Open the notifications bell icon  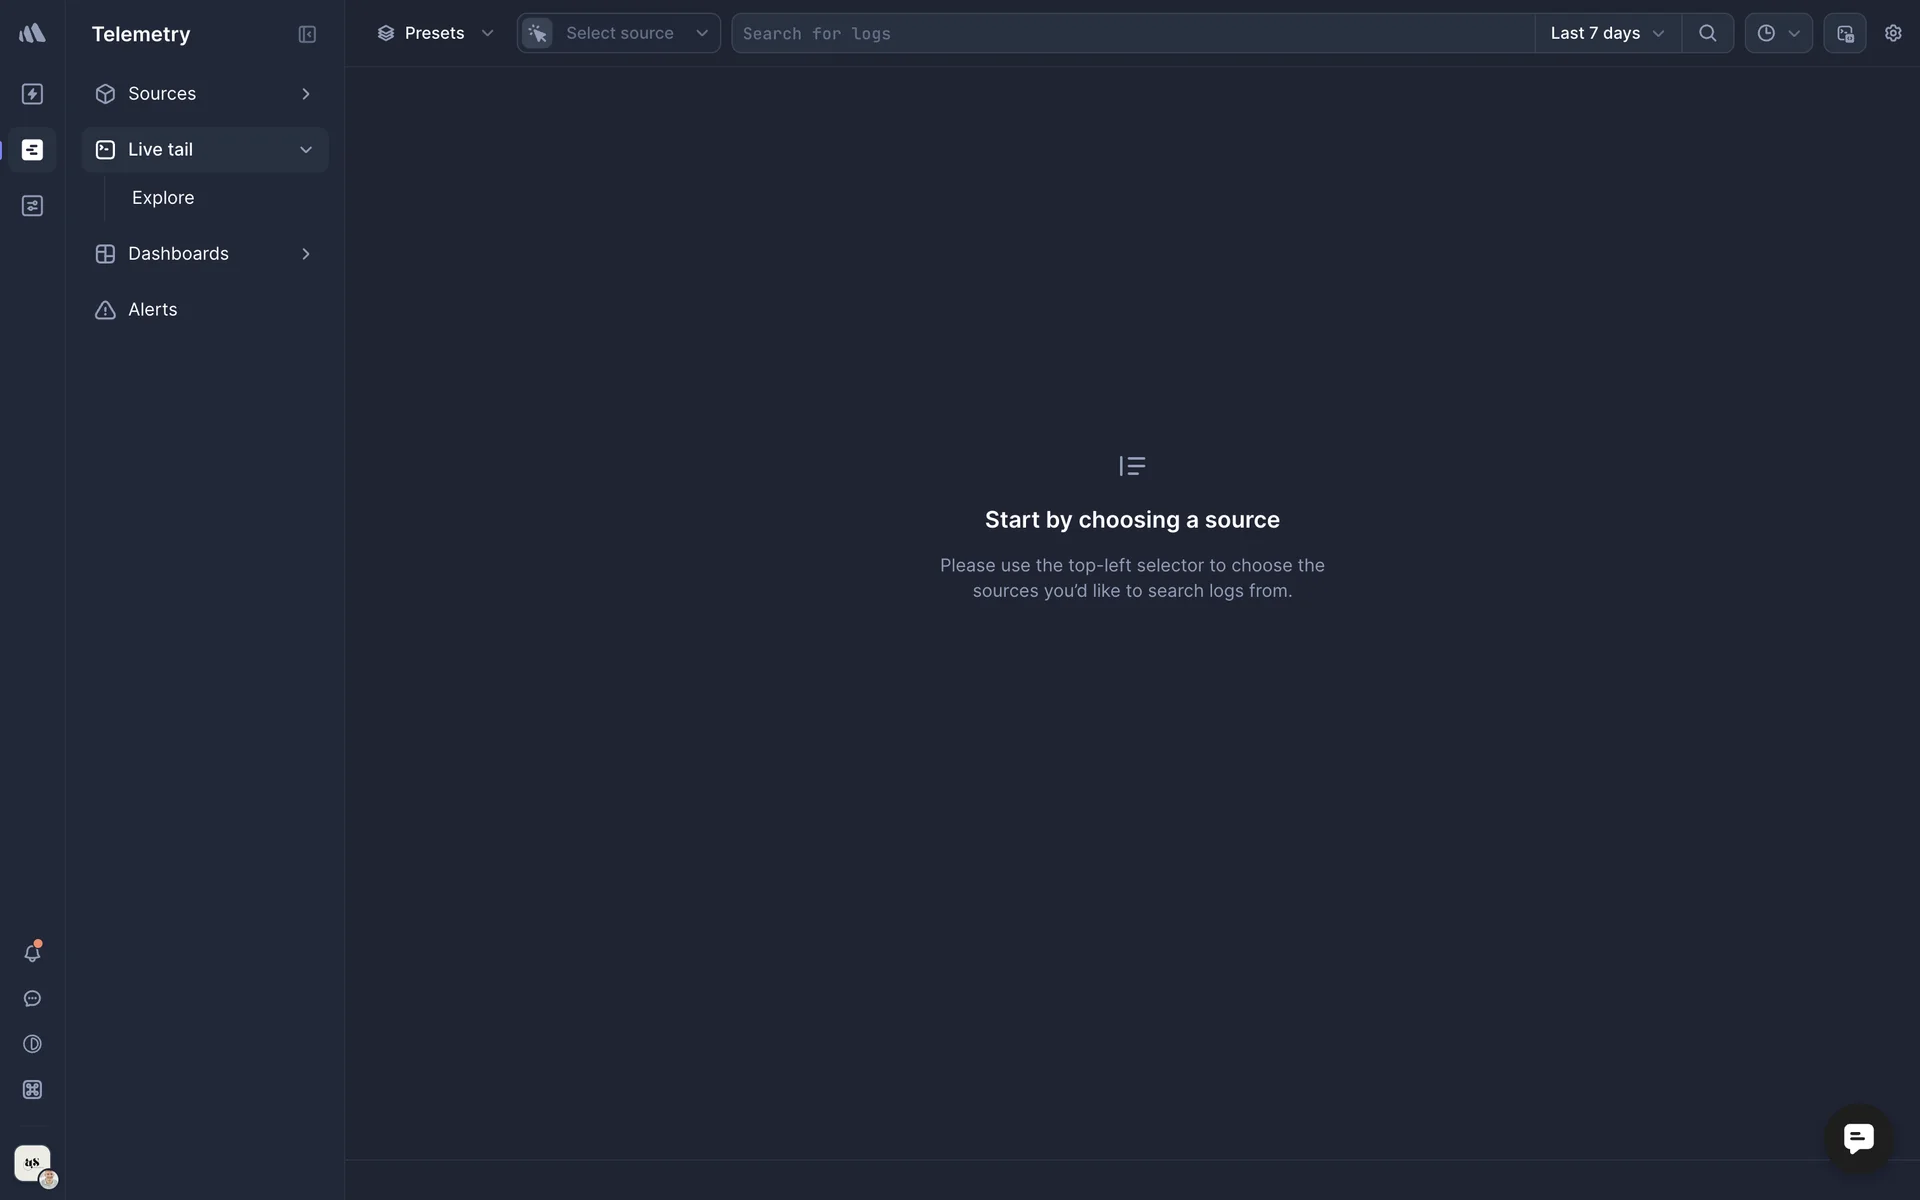[x=32, y=953]
